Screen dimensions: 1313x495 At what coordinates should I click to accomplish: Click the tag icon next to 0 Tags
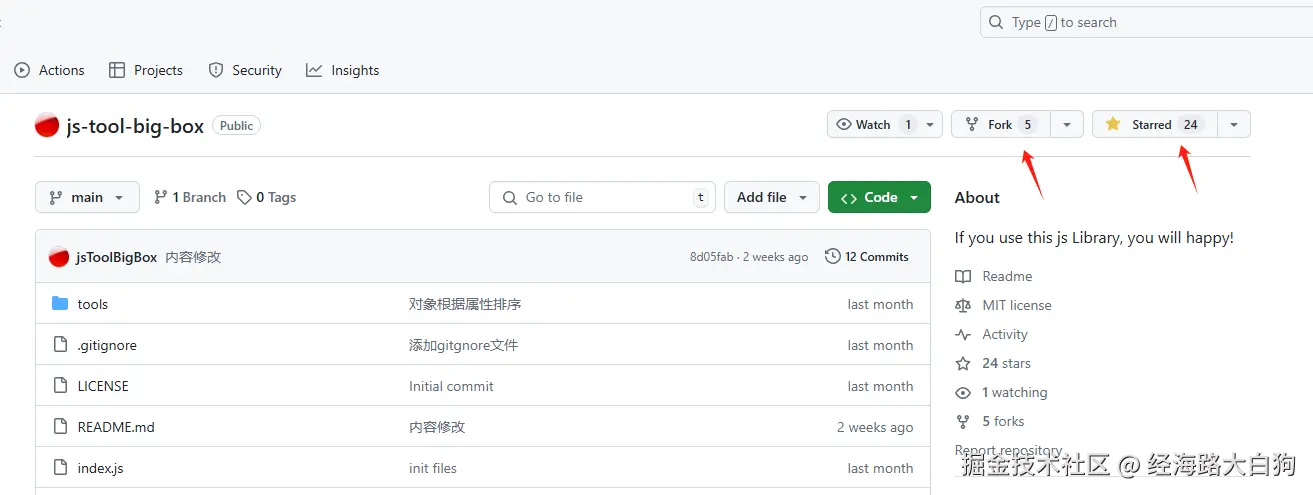[244, 197]
